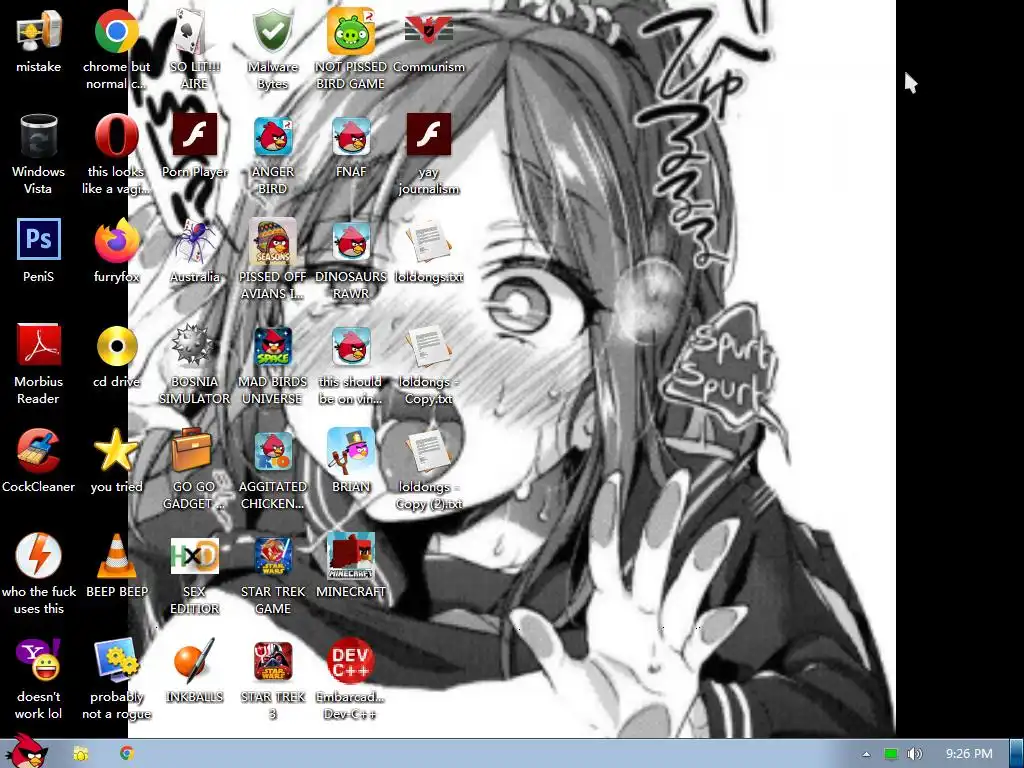Click the green tray status icon
This screenshot has height=768, width=1024.
[x=891, y=754]
